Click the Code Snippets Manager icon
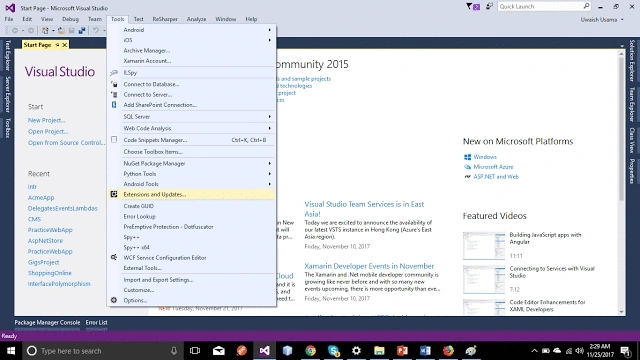Viewport: 640px width, 360px height. coord(114,140)
